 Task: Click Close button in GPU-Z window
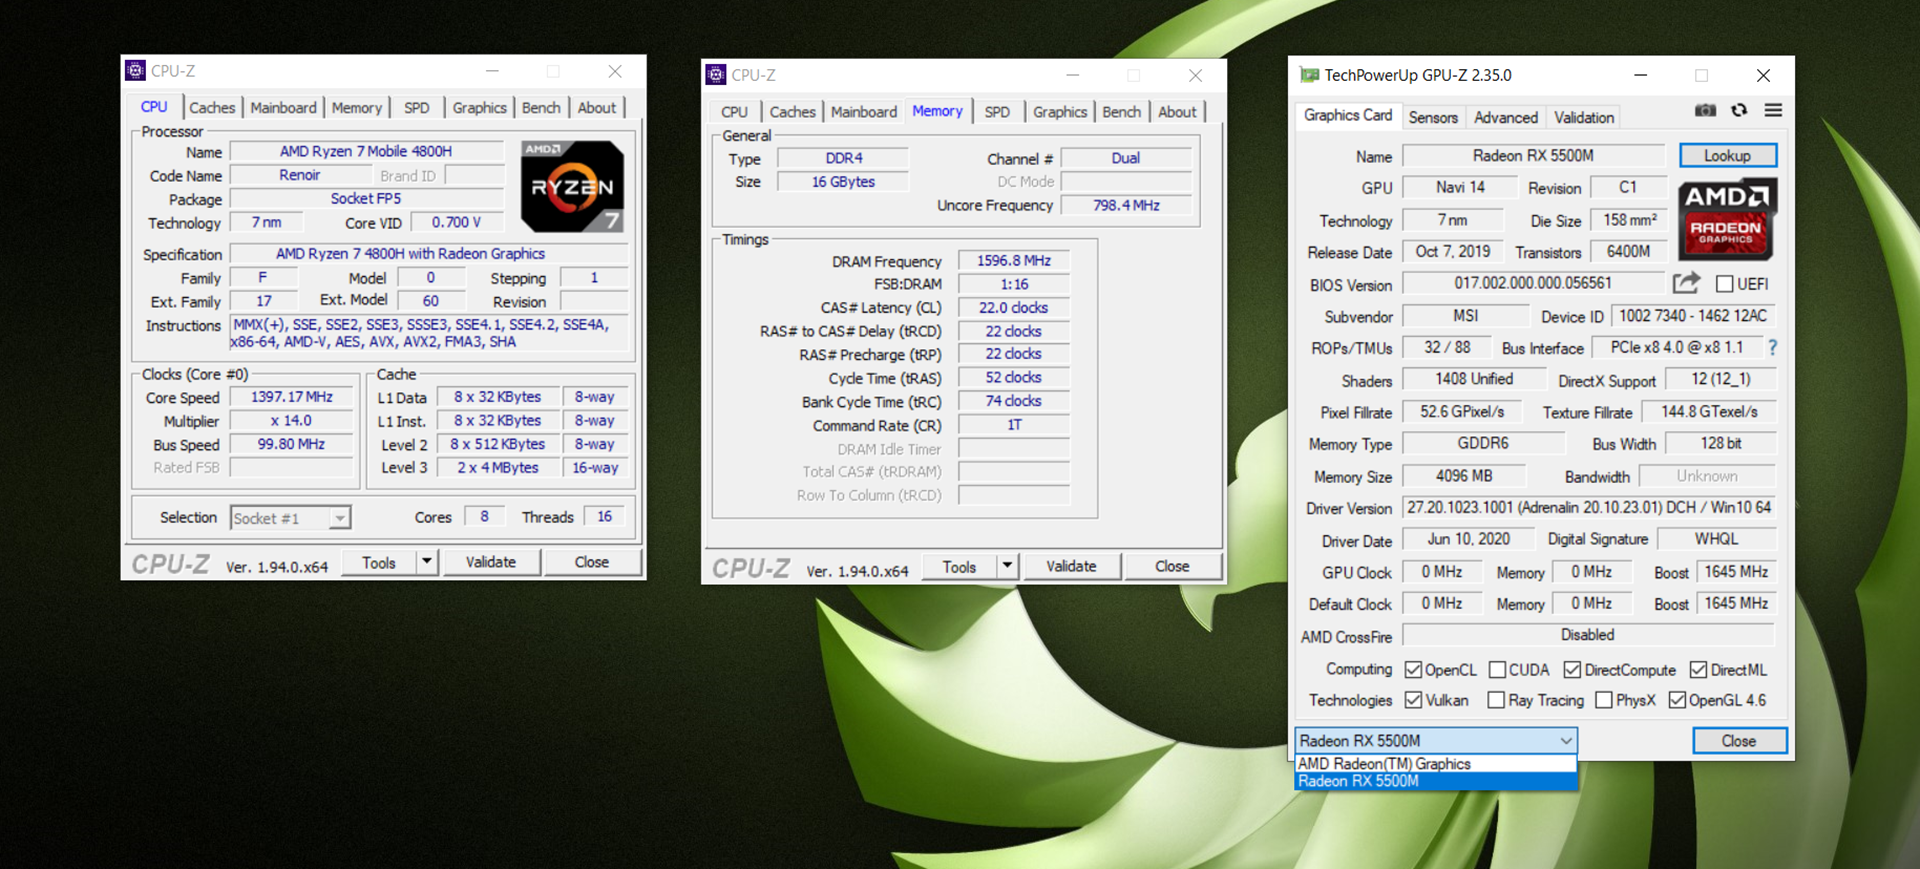1739,741
